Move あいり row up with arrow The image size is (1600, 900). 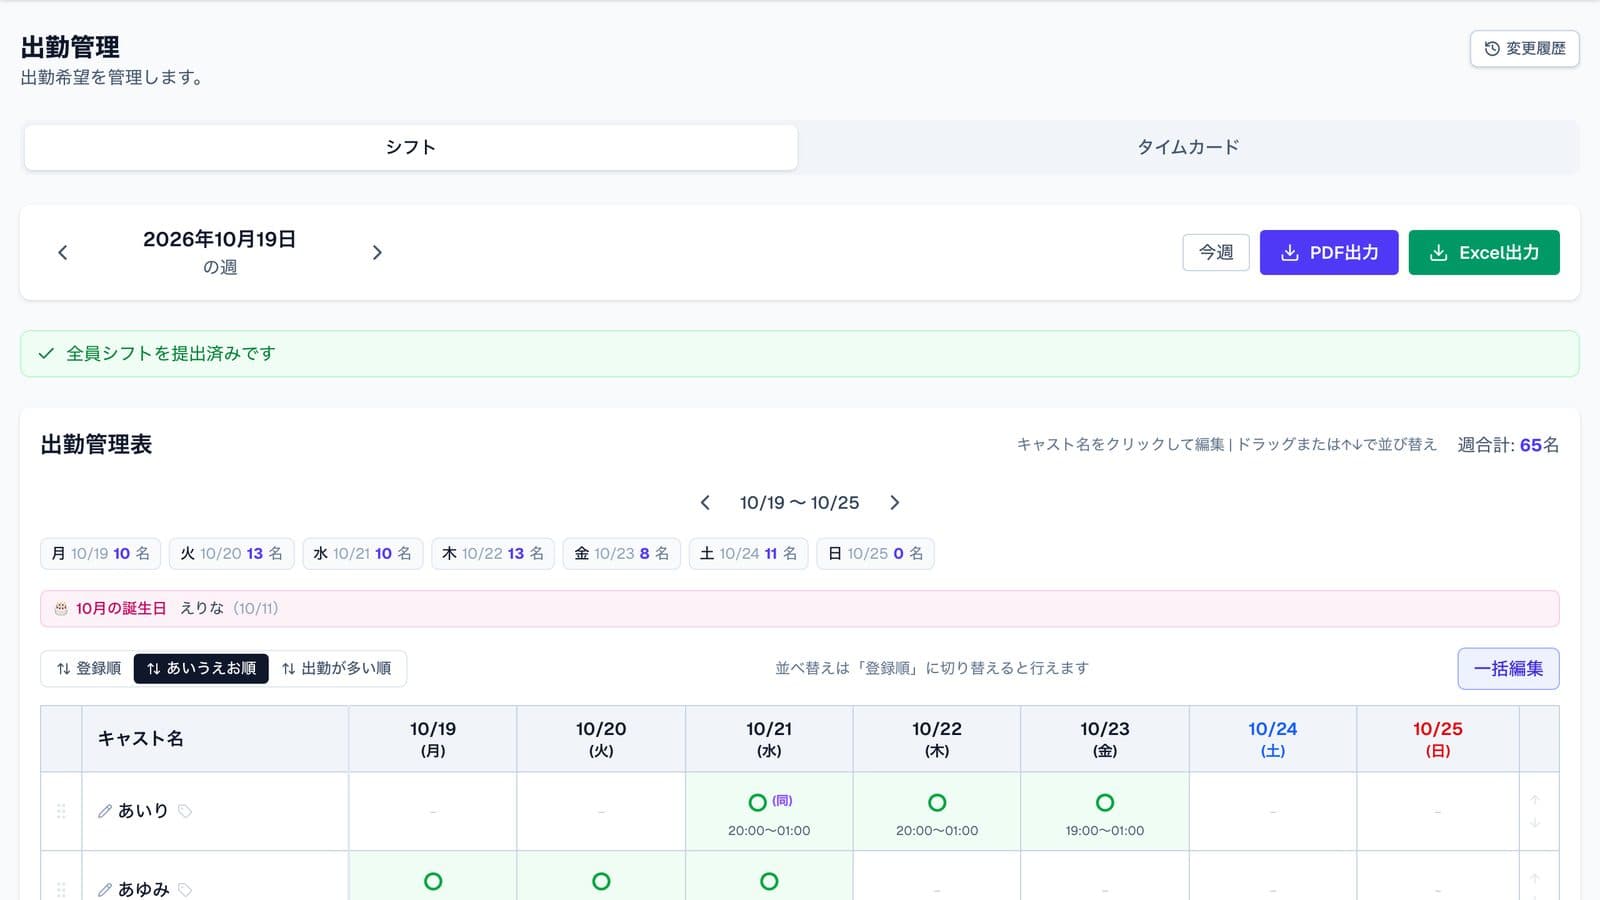click(x=1535, y=800)
